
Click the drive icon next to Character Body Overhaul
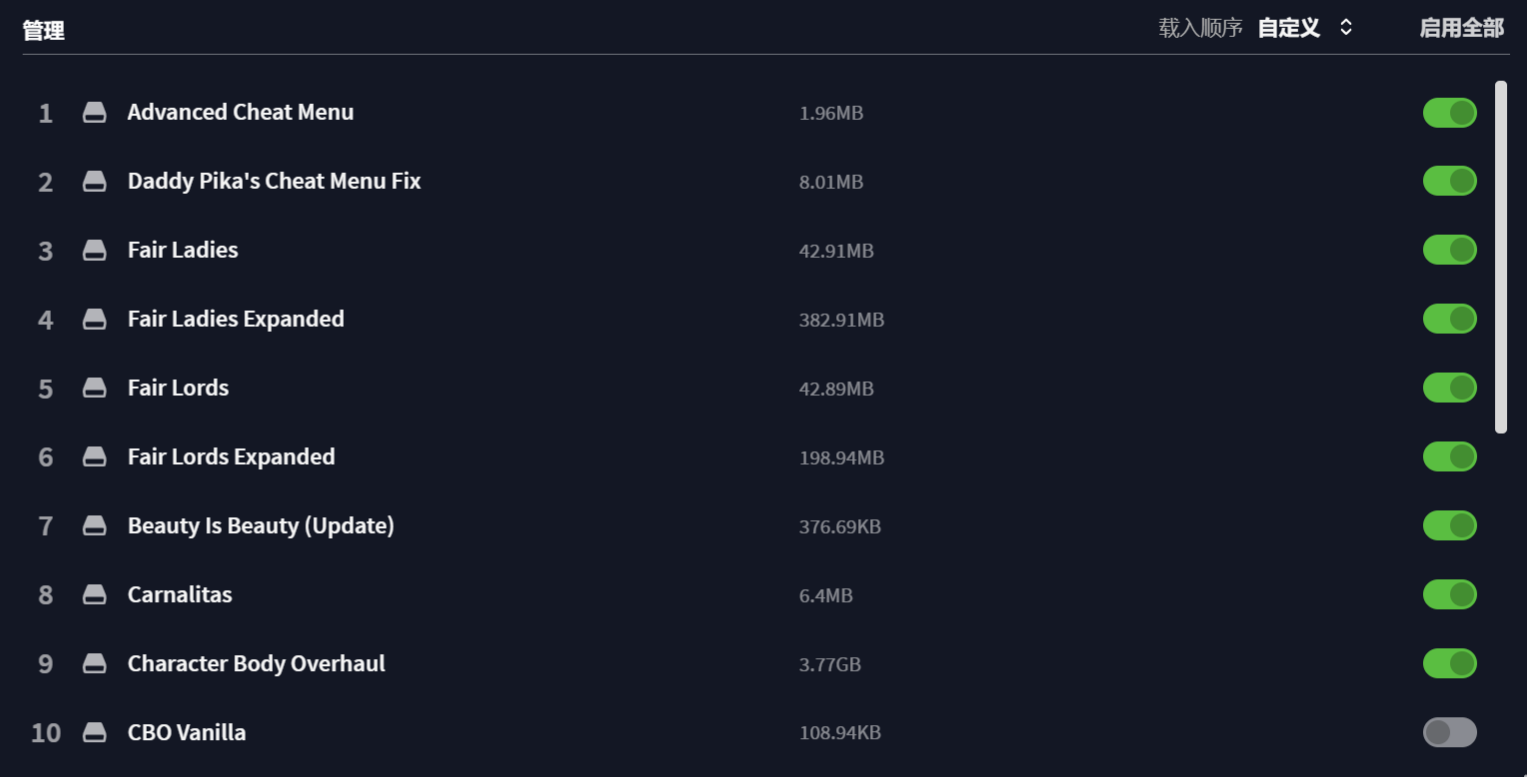(x=94, y=665)
